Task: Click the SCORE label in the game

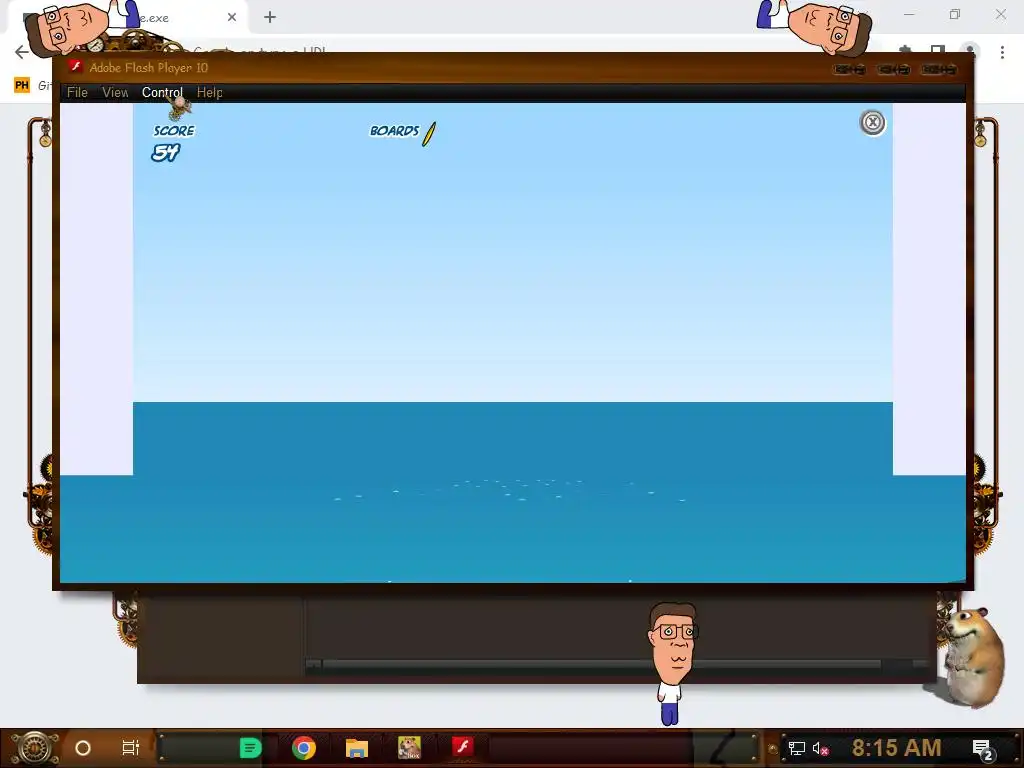Action: [174, 131]
